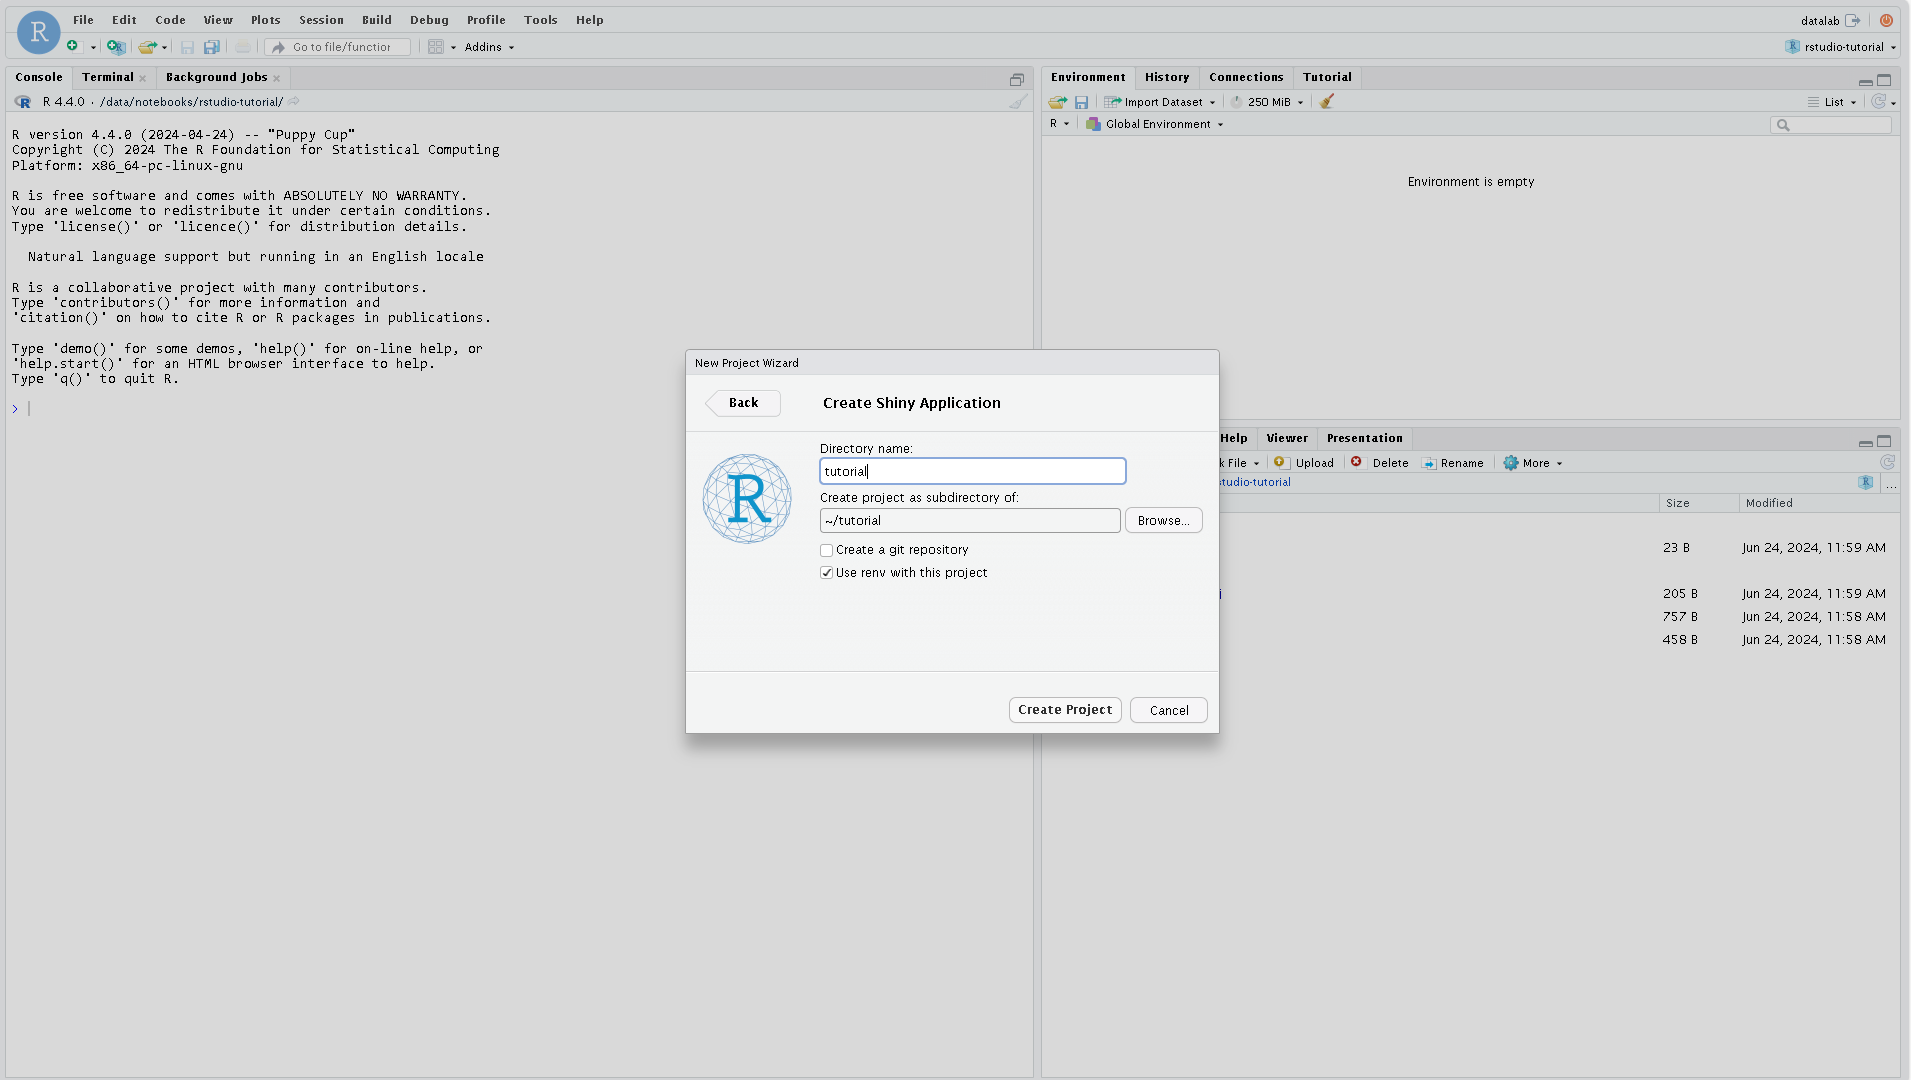Click the project directory R cube icon

click(1866, 482)
